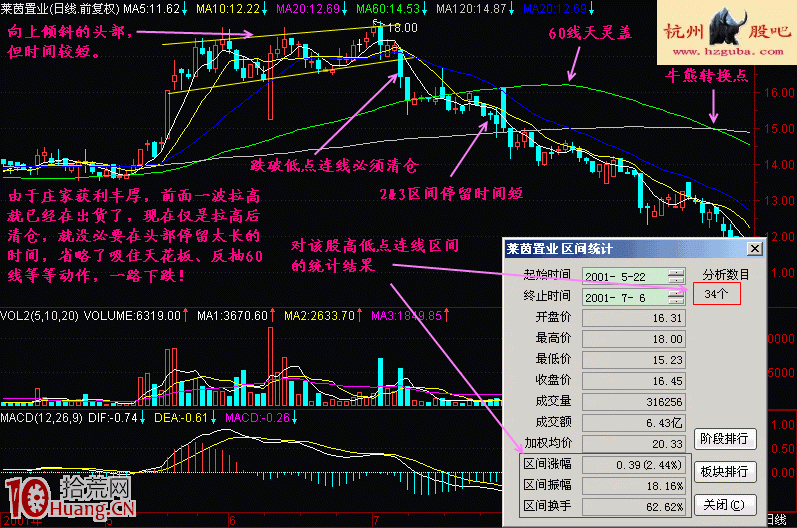Click the month 7 timeline marker
The width and height of the screenshot is (797, 528).
point(376,521)
